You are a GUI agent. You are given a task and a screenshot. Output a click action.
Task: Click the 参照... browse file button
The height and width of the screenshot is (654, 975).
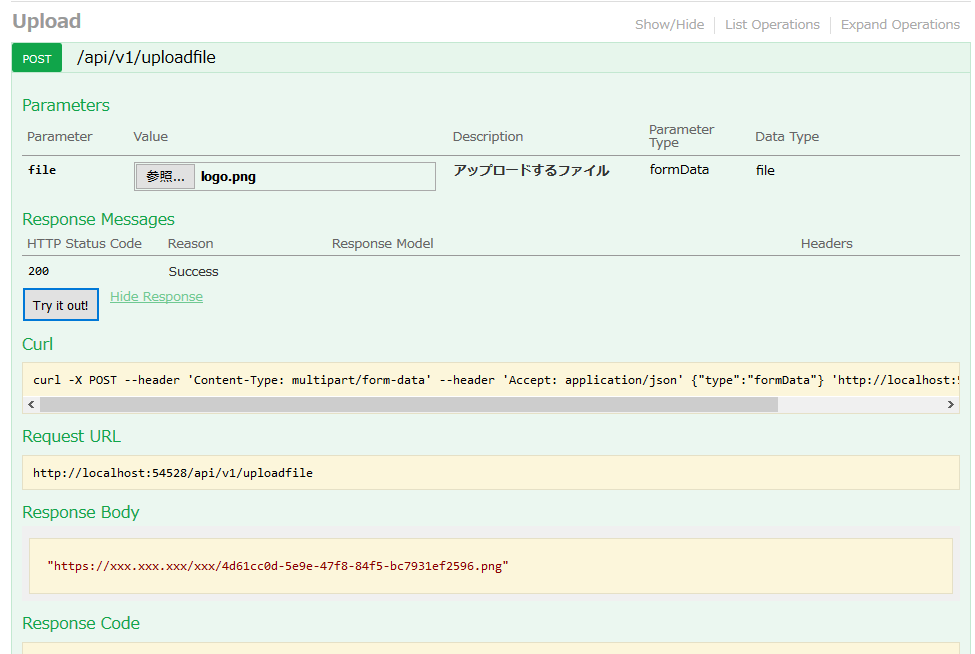165,177
